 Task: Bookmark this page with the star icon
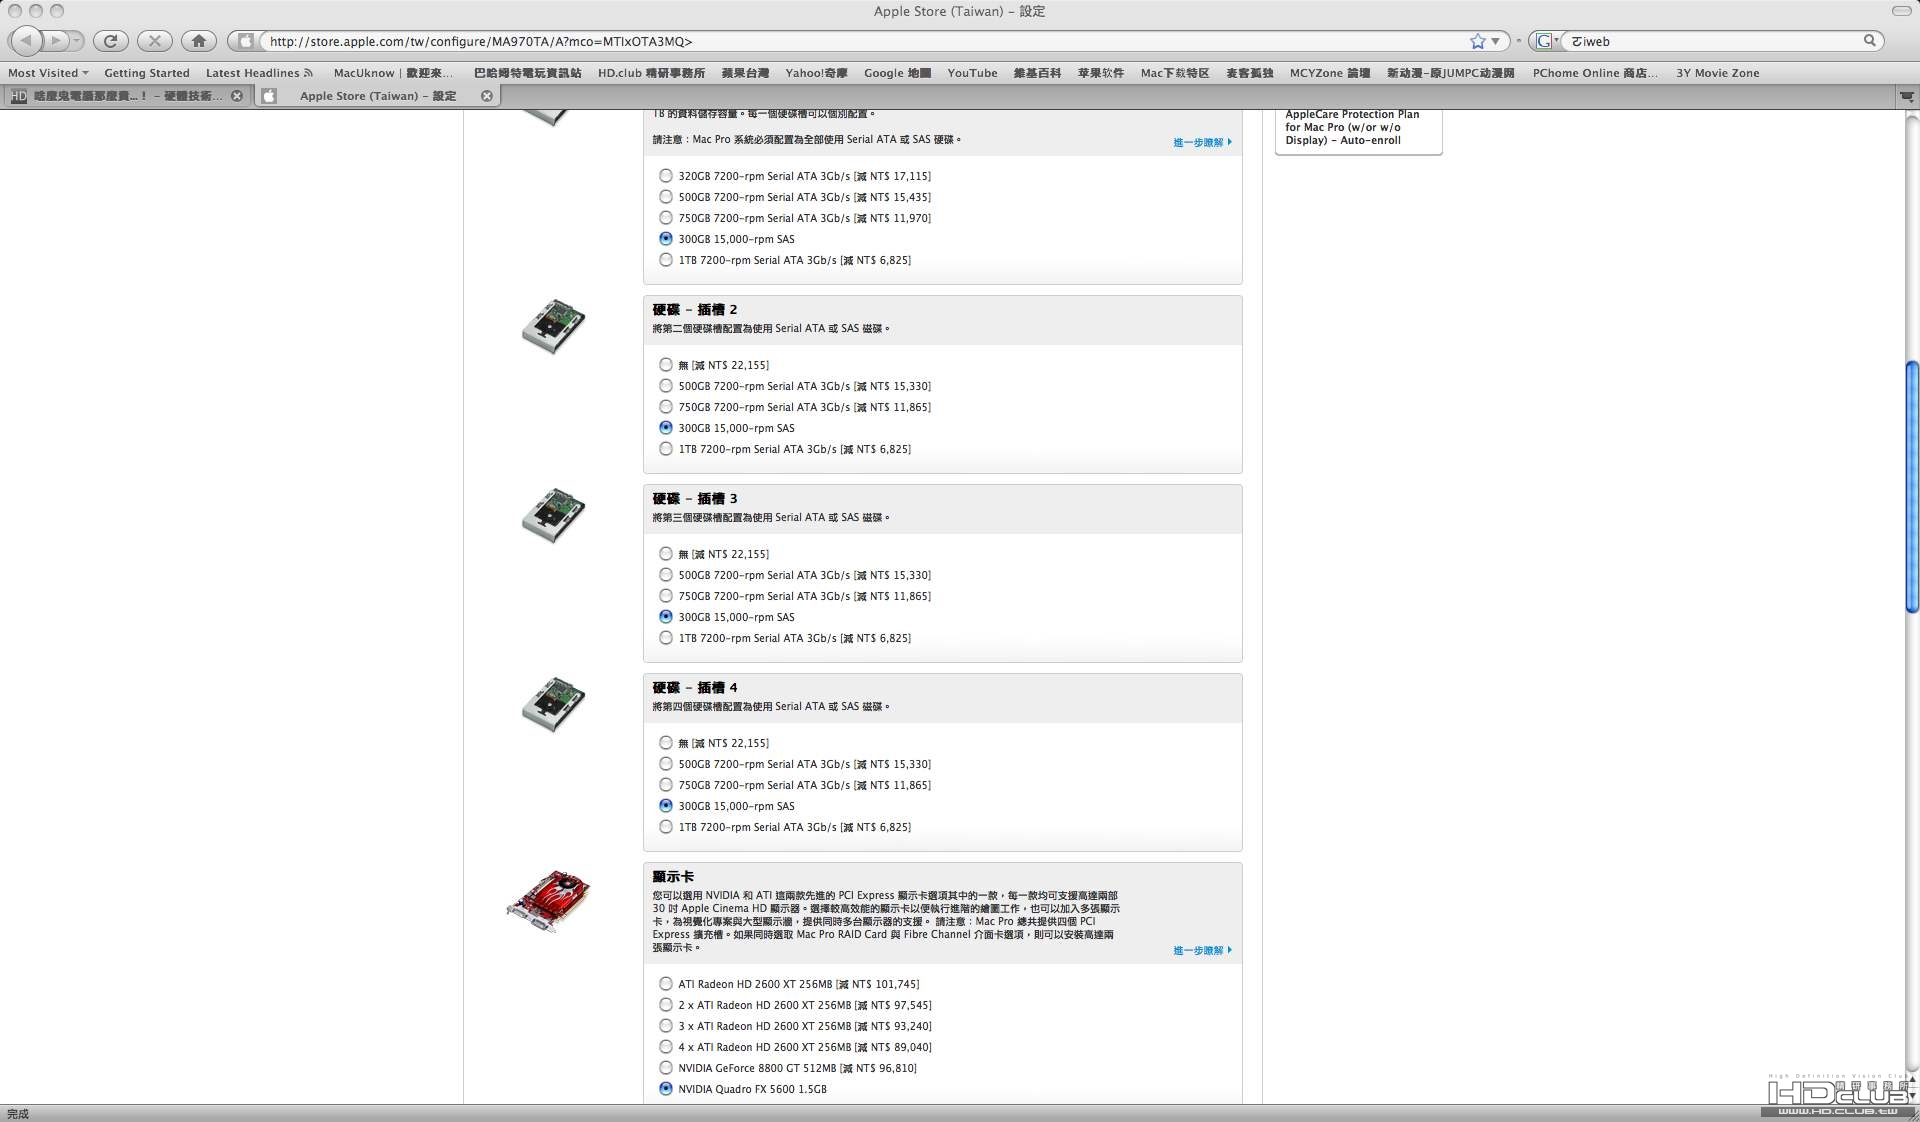coord(1478,41)
